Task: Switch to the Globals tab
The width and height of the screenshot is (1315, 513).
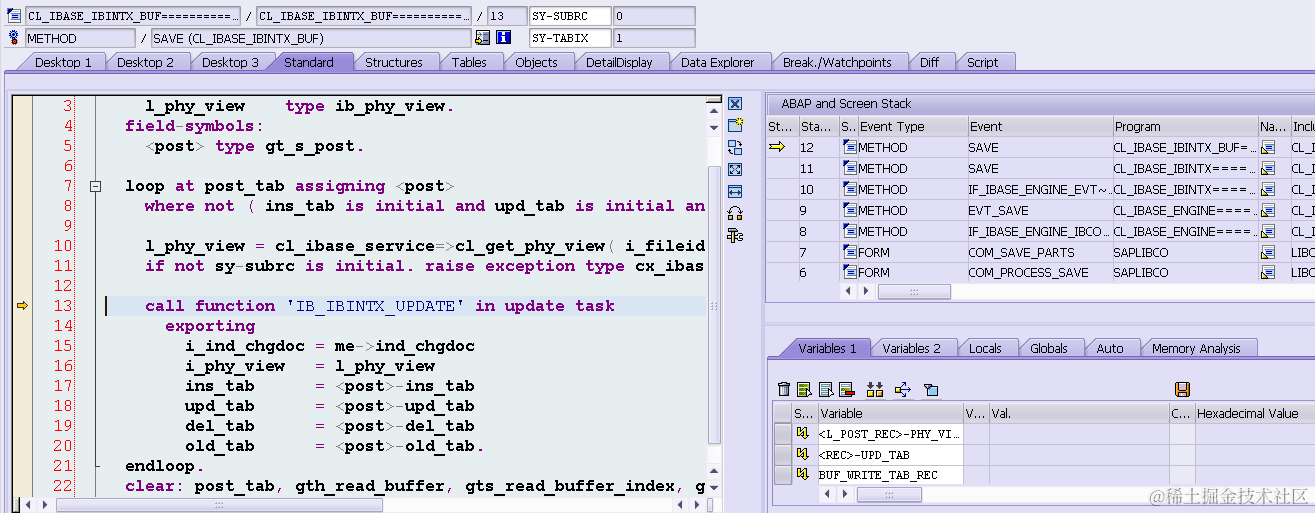Action: tap(1049, 348)
